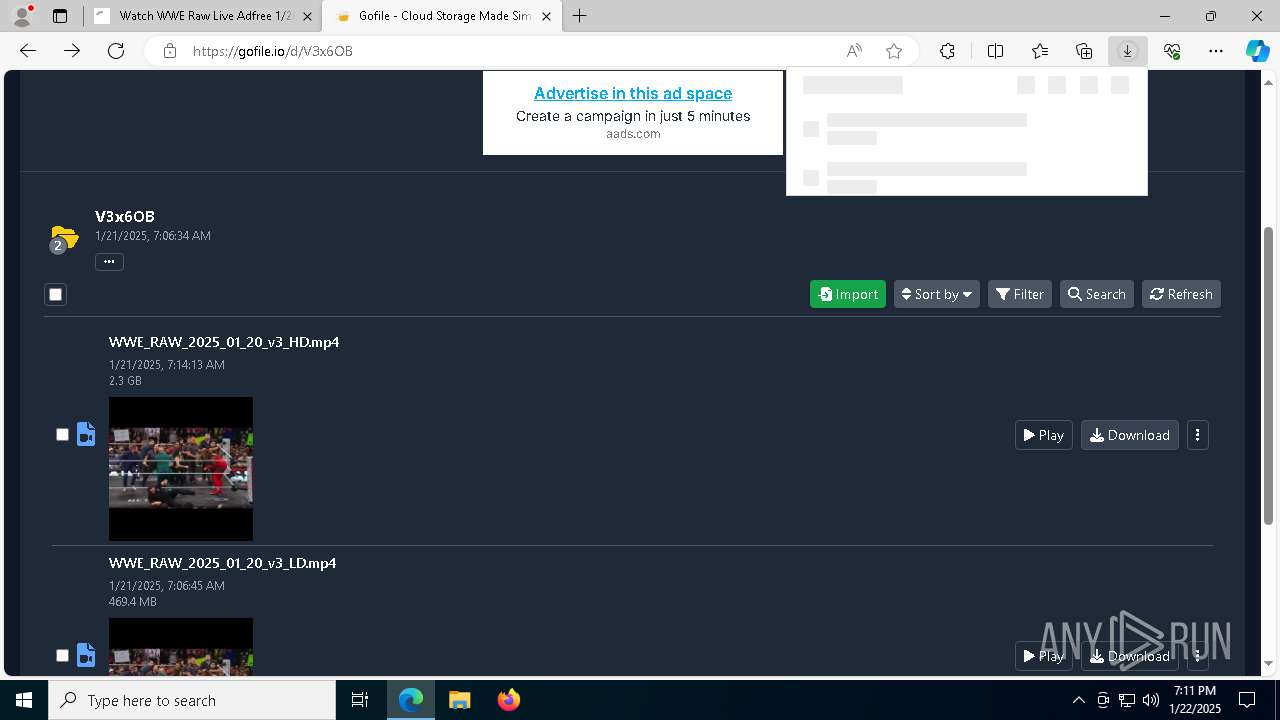1280x720 pixels.
Task: Open WWE_RAW_2025_01_20_v3_HD.mp4 file name
Action: 224,342
